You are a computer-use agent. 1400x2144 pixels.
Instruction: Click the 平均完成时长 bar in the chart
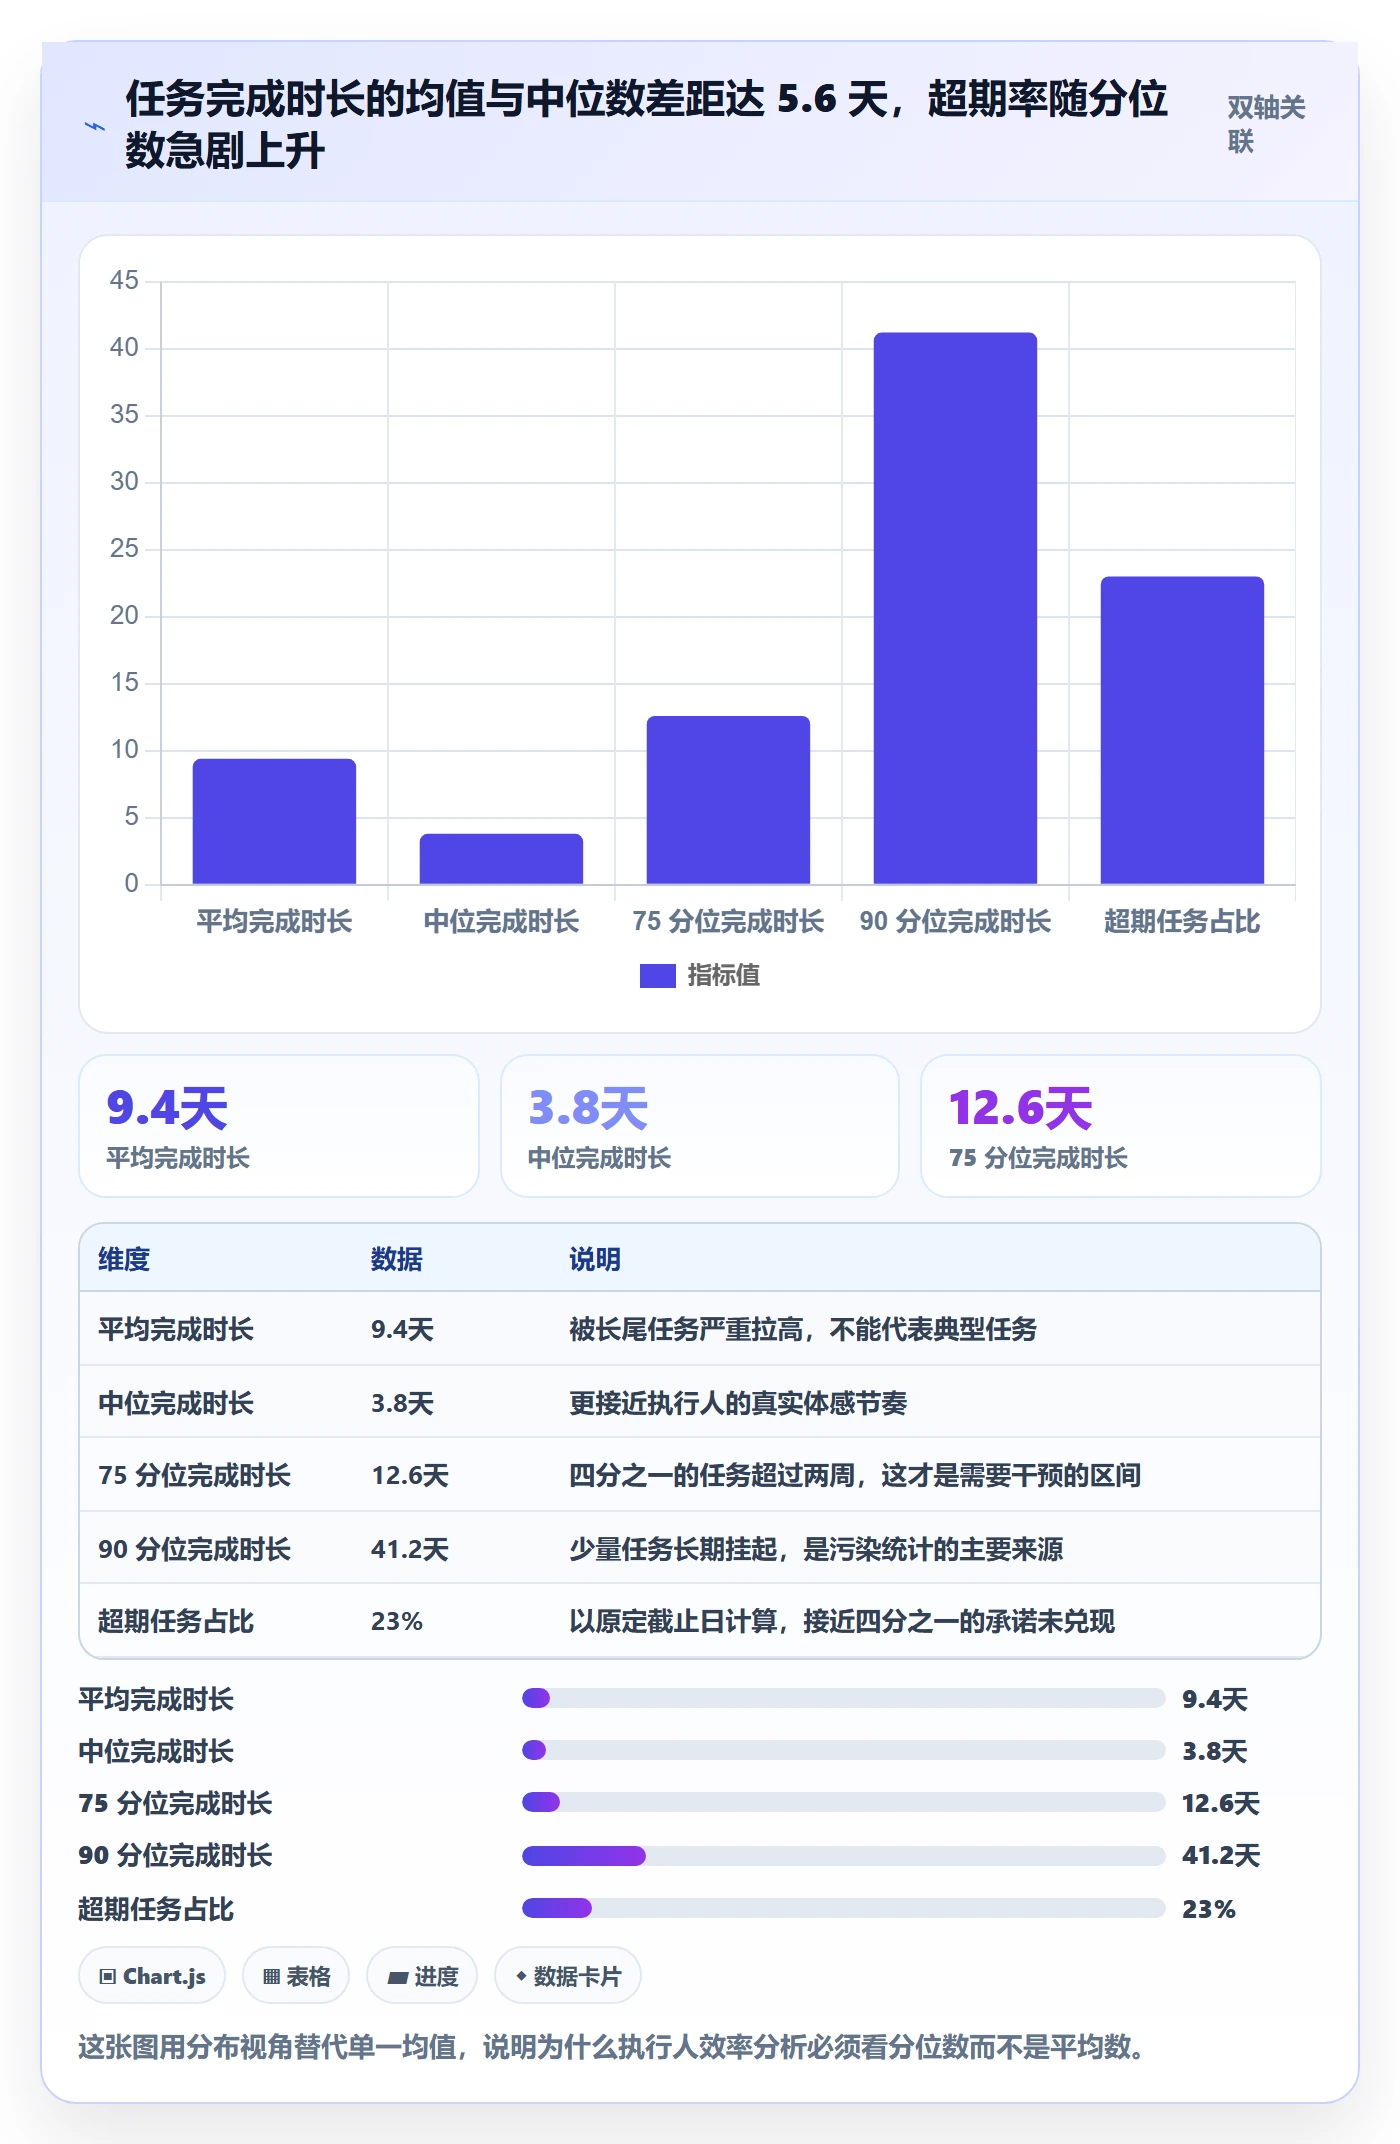pos(274,821)
